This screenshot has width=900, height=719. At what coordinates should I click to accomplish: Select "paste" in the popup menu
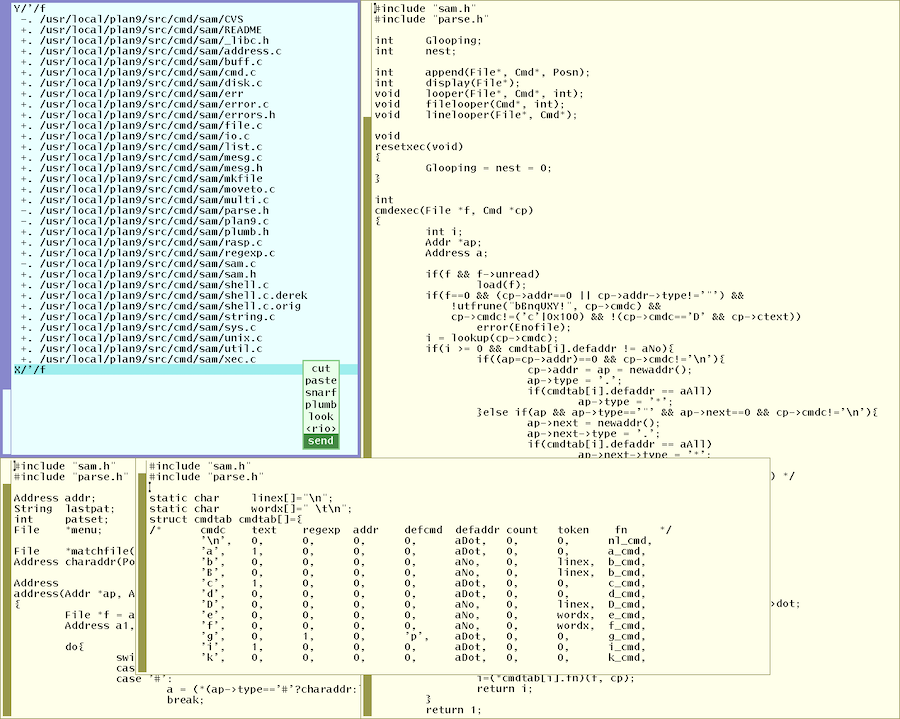point(321,381)
